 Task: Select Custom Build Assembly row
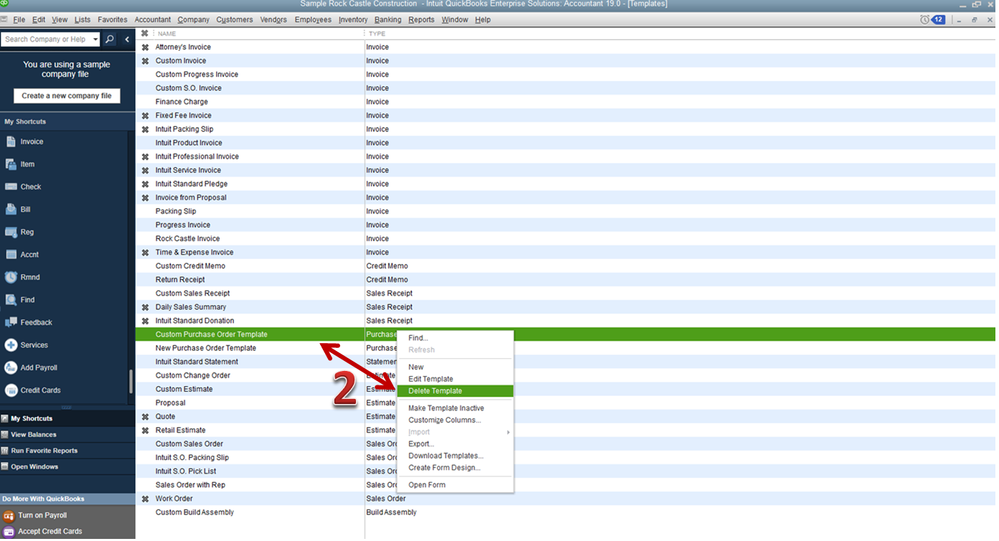[566, 512]
